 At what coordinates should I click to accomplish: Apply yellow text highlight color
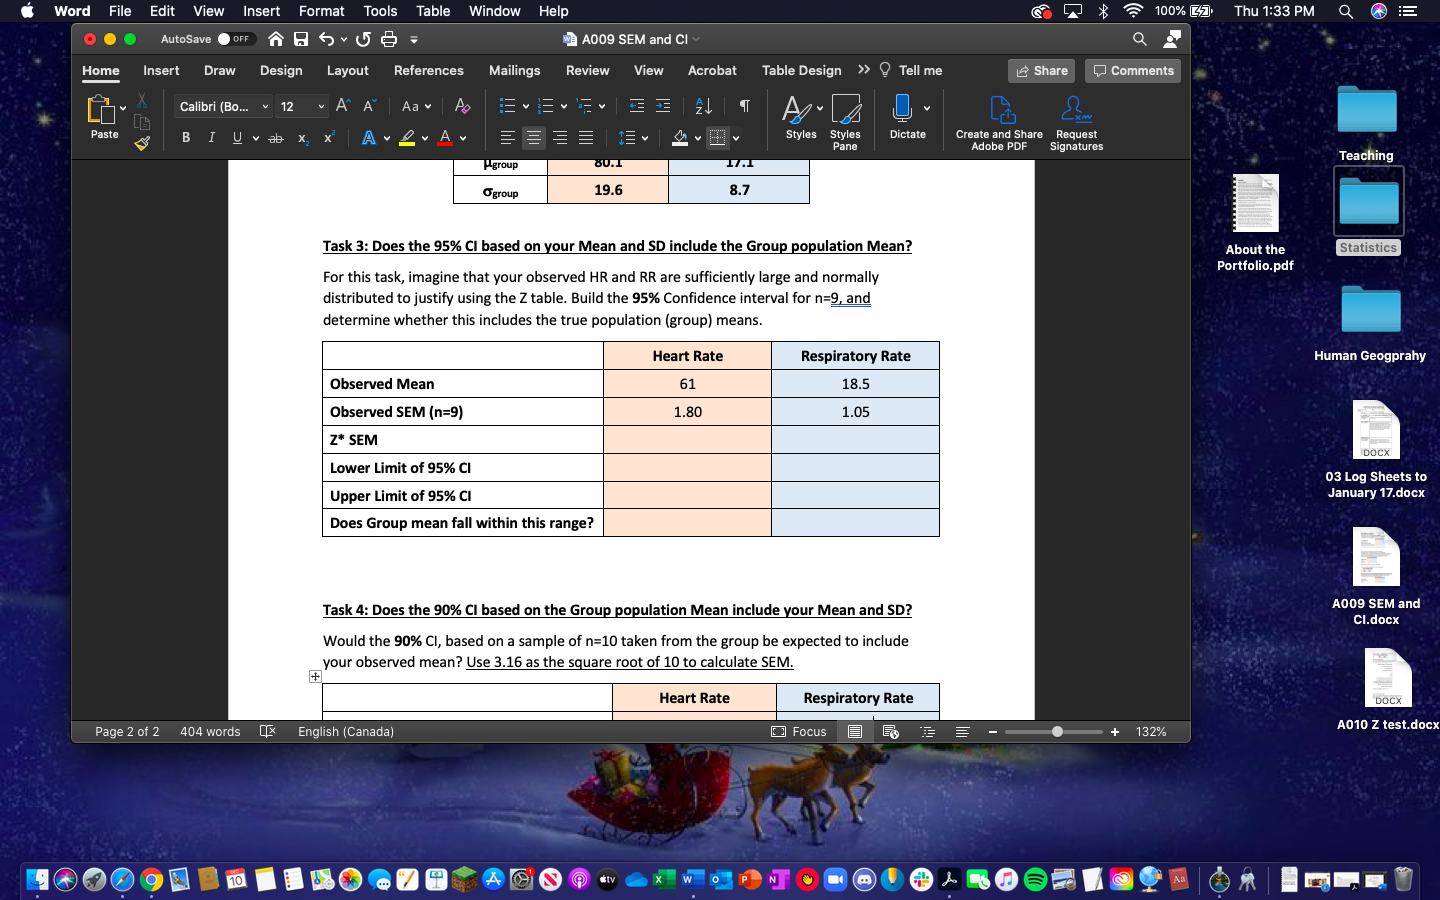[x=406, y=138]
